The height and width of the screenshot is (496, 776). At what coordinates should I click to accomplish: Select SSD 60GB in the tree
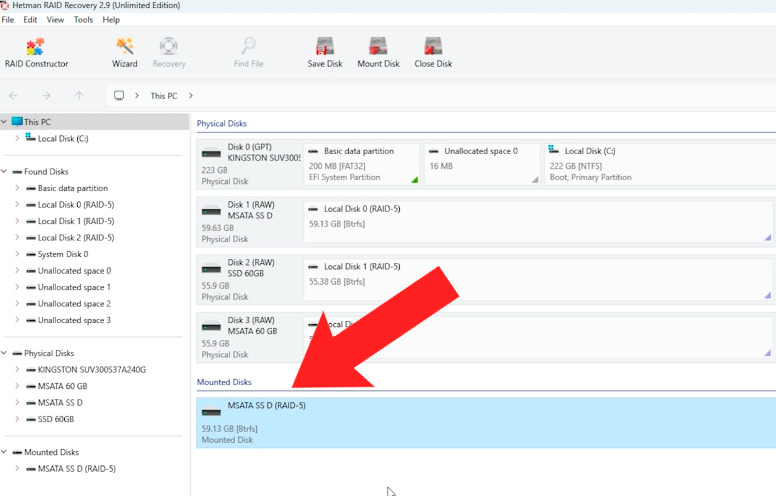pyautogui.click(x=56, y=419)
